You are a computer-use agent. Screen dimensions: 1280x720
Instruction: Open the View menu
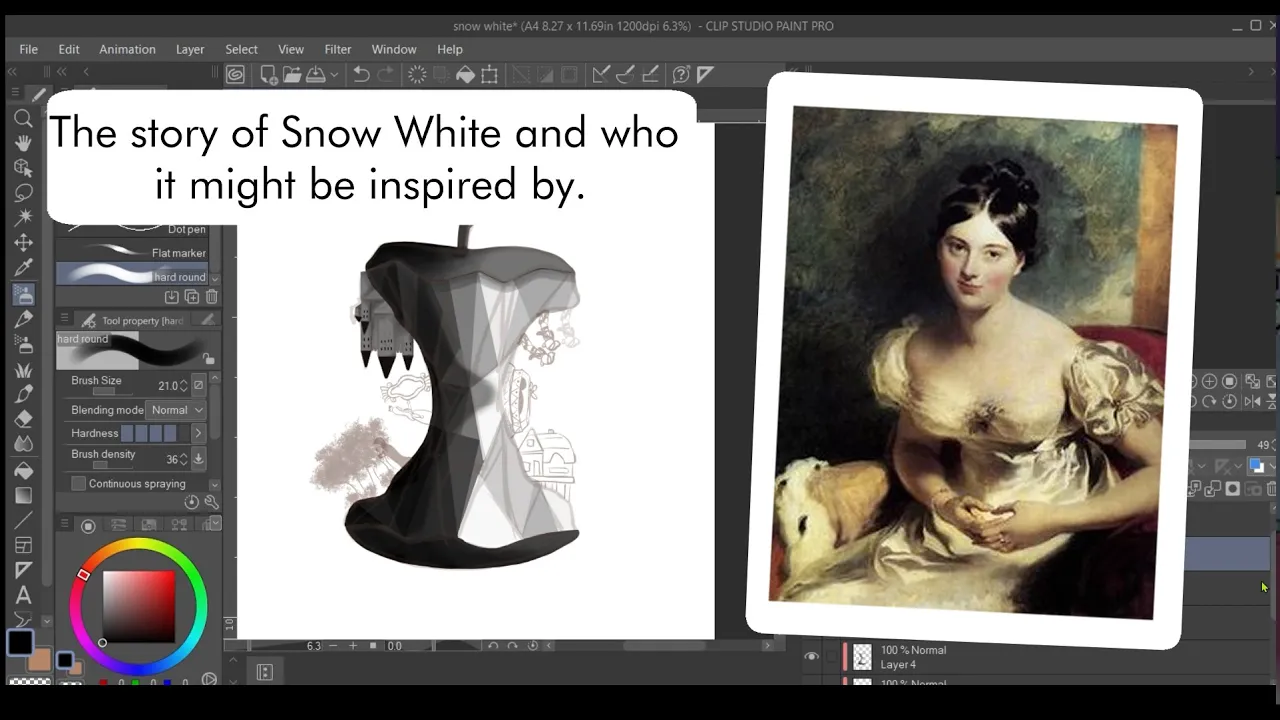pos(291,49)
